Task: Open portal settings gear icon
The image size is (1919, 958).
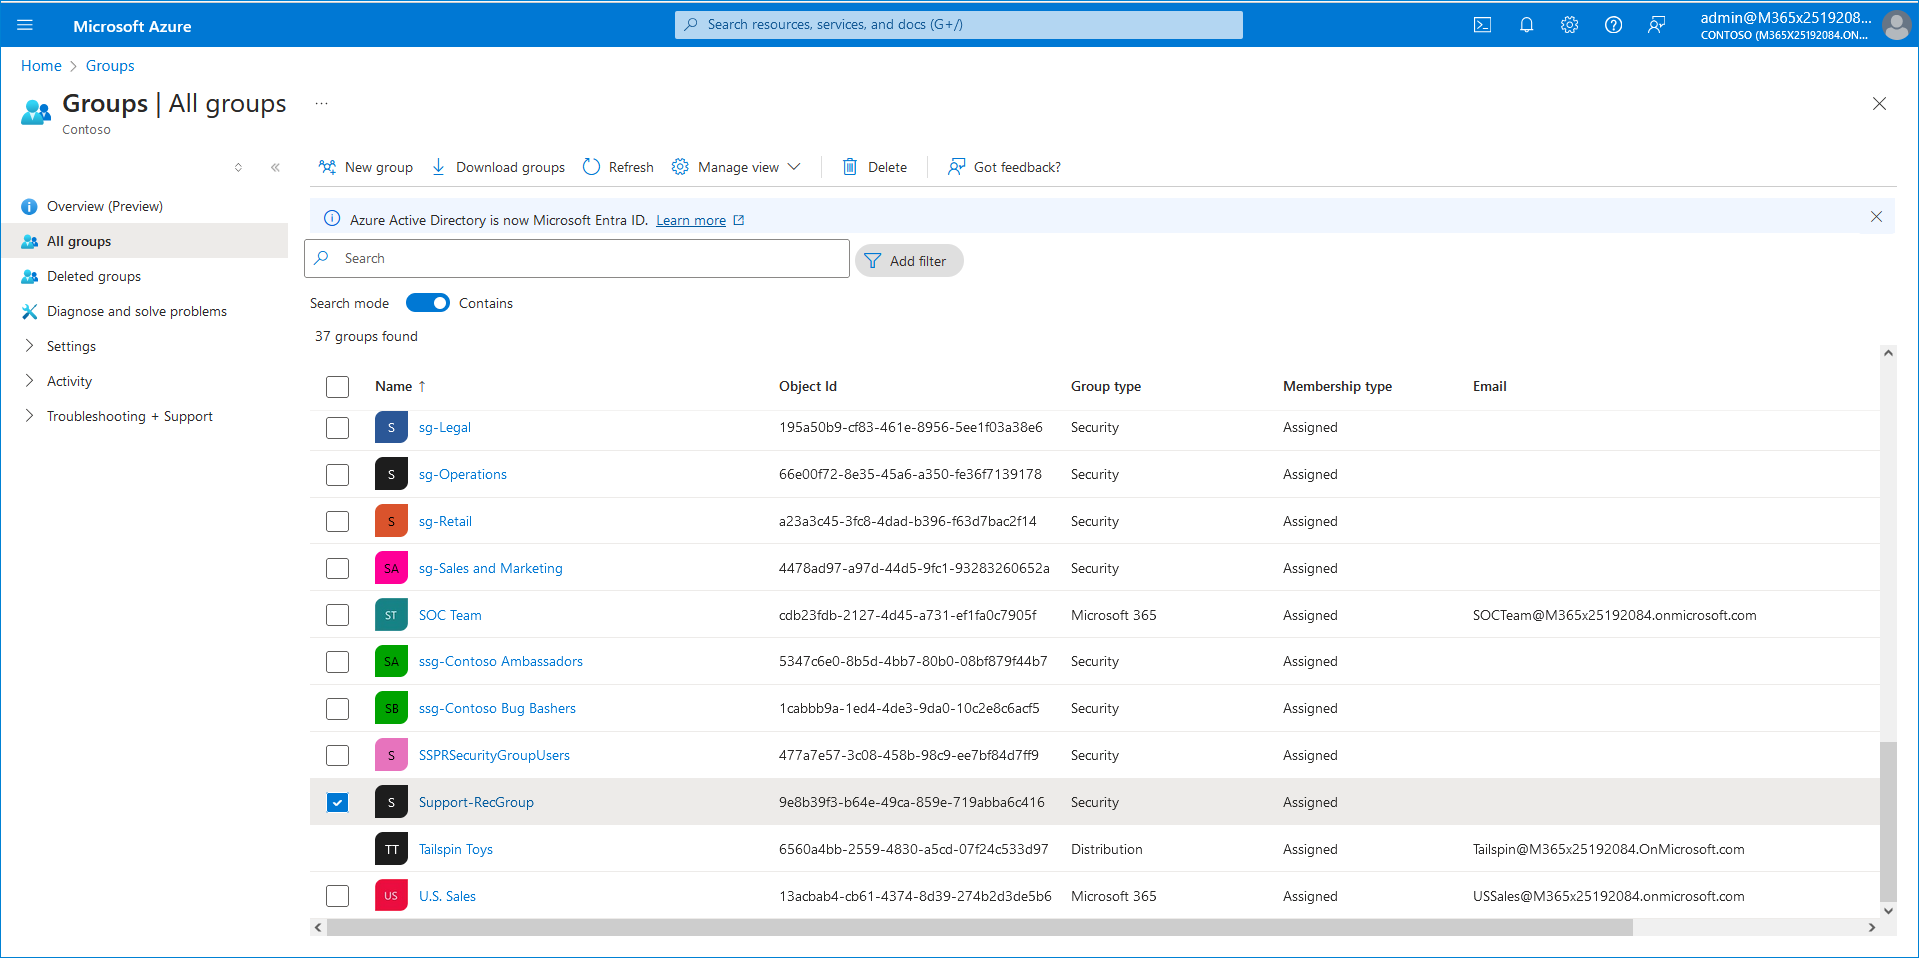Action: click(x=1569, y=25)
